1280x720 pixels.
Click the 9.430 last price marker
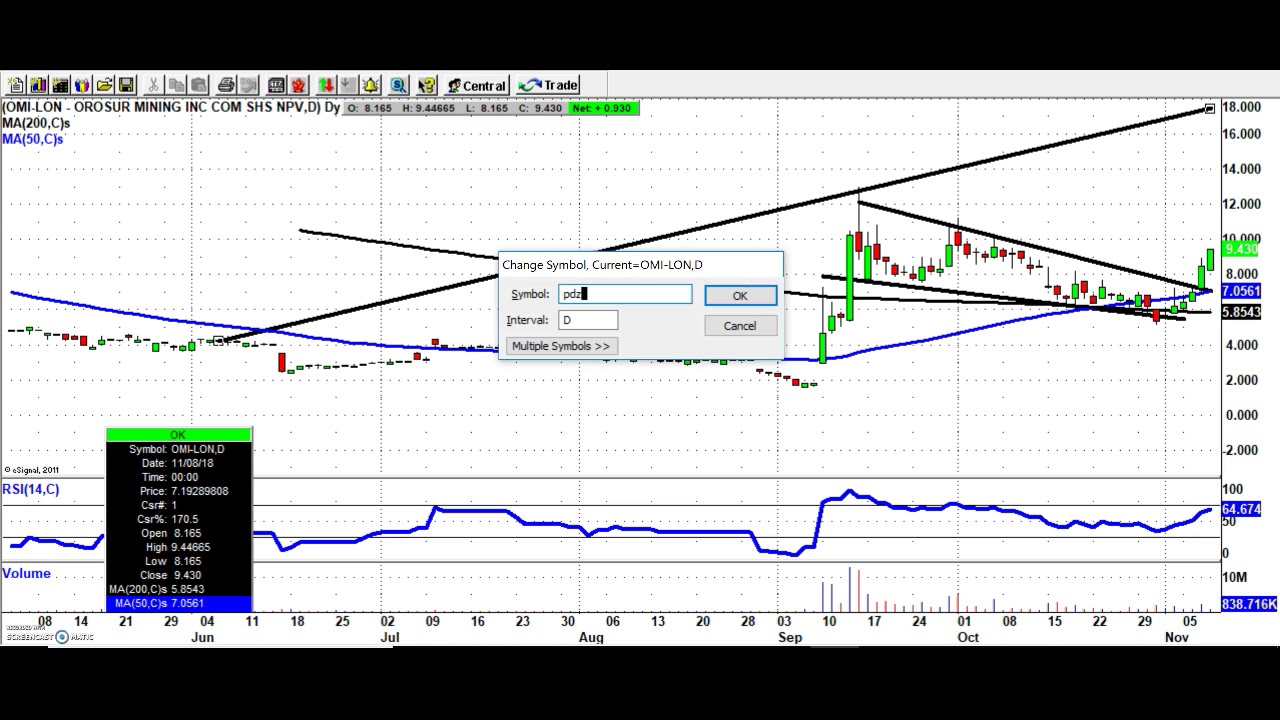pyautogui.click(x=1241, y=249)
